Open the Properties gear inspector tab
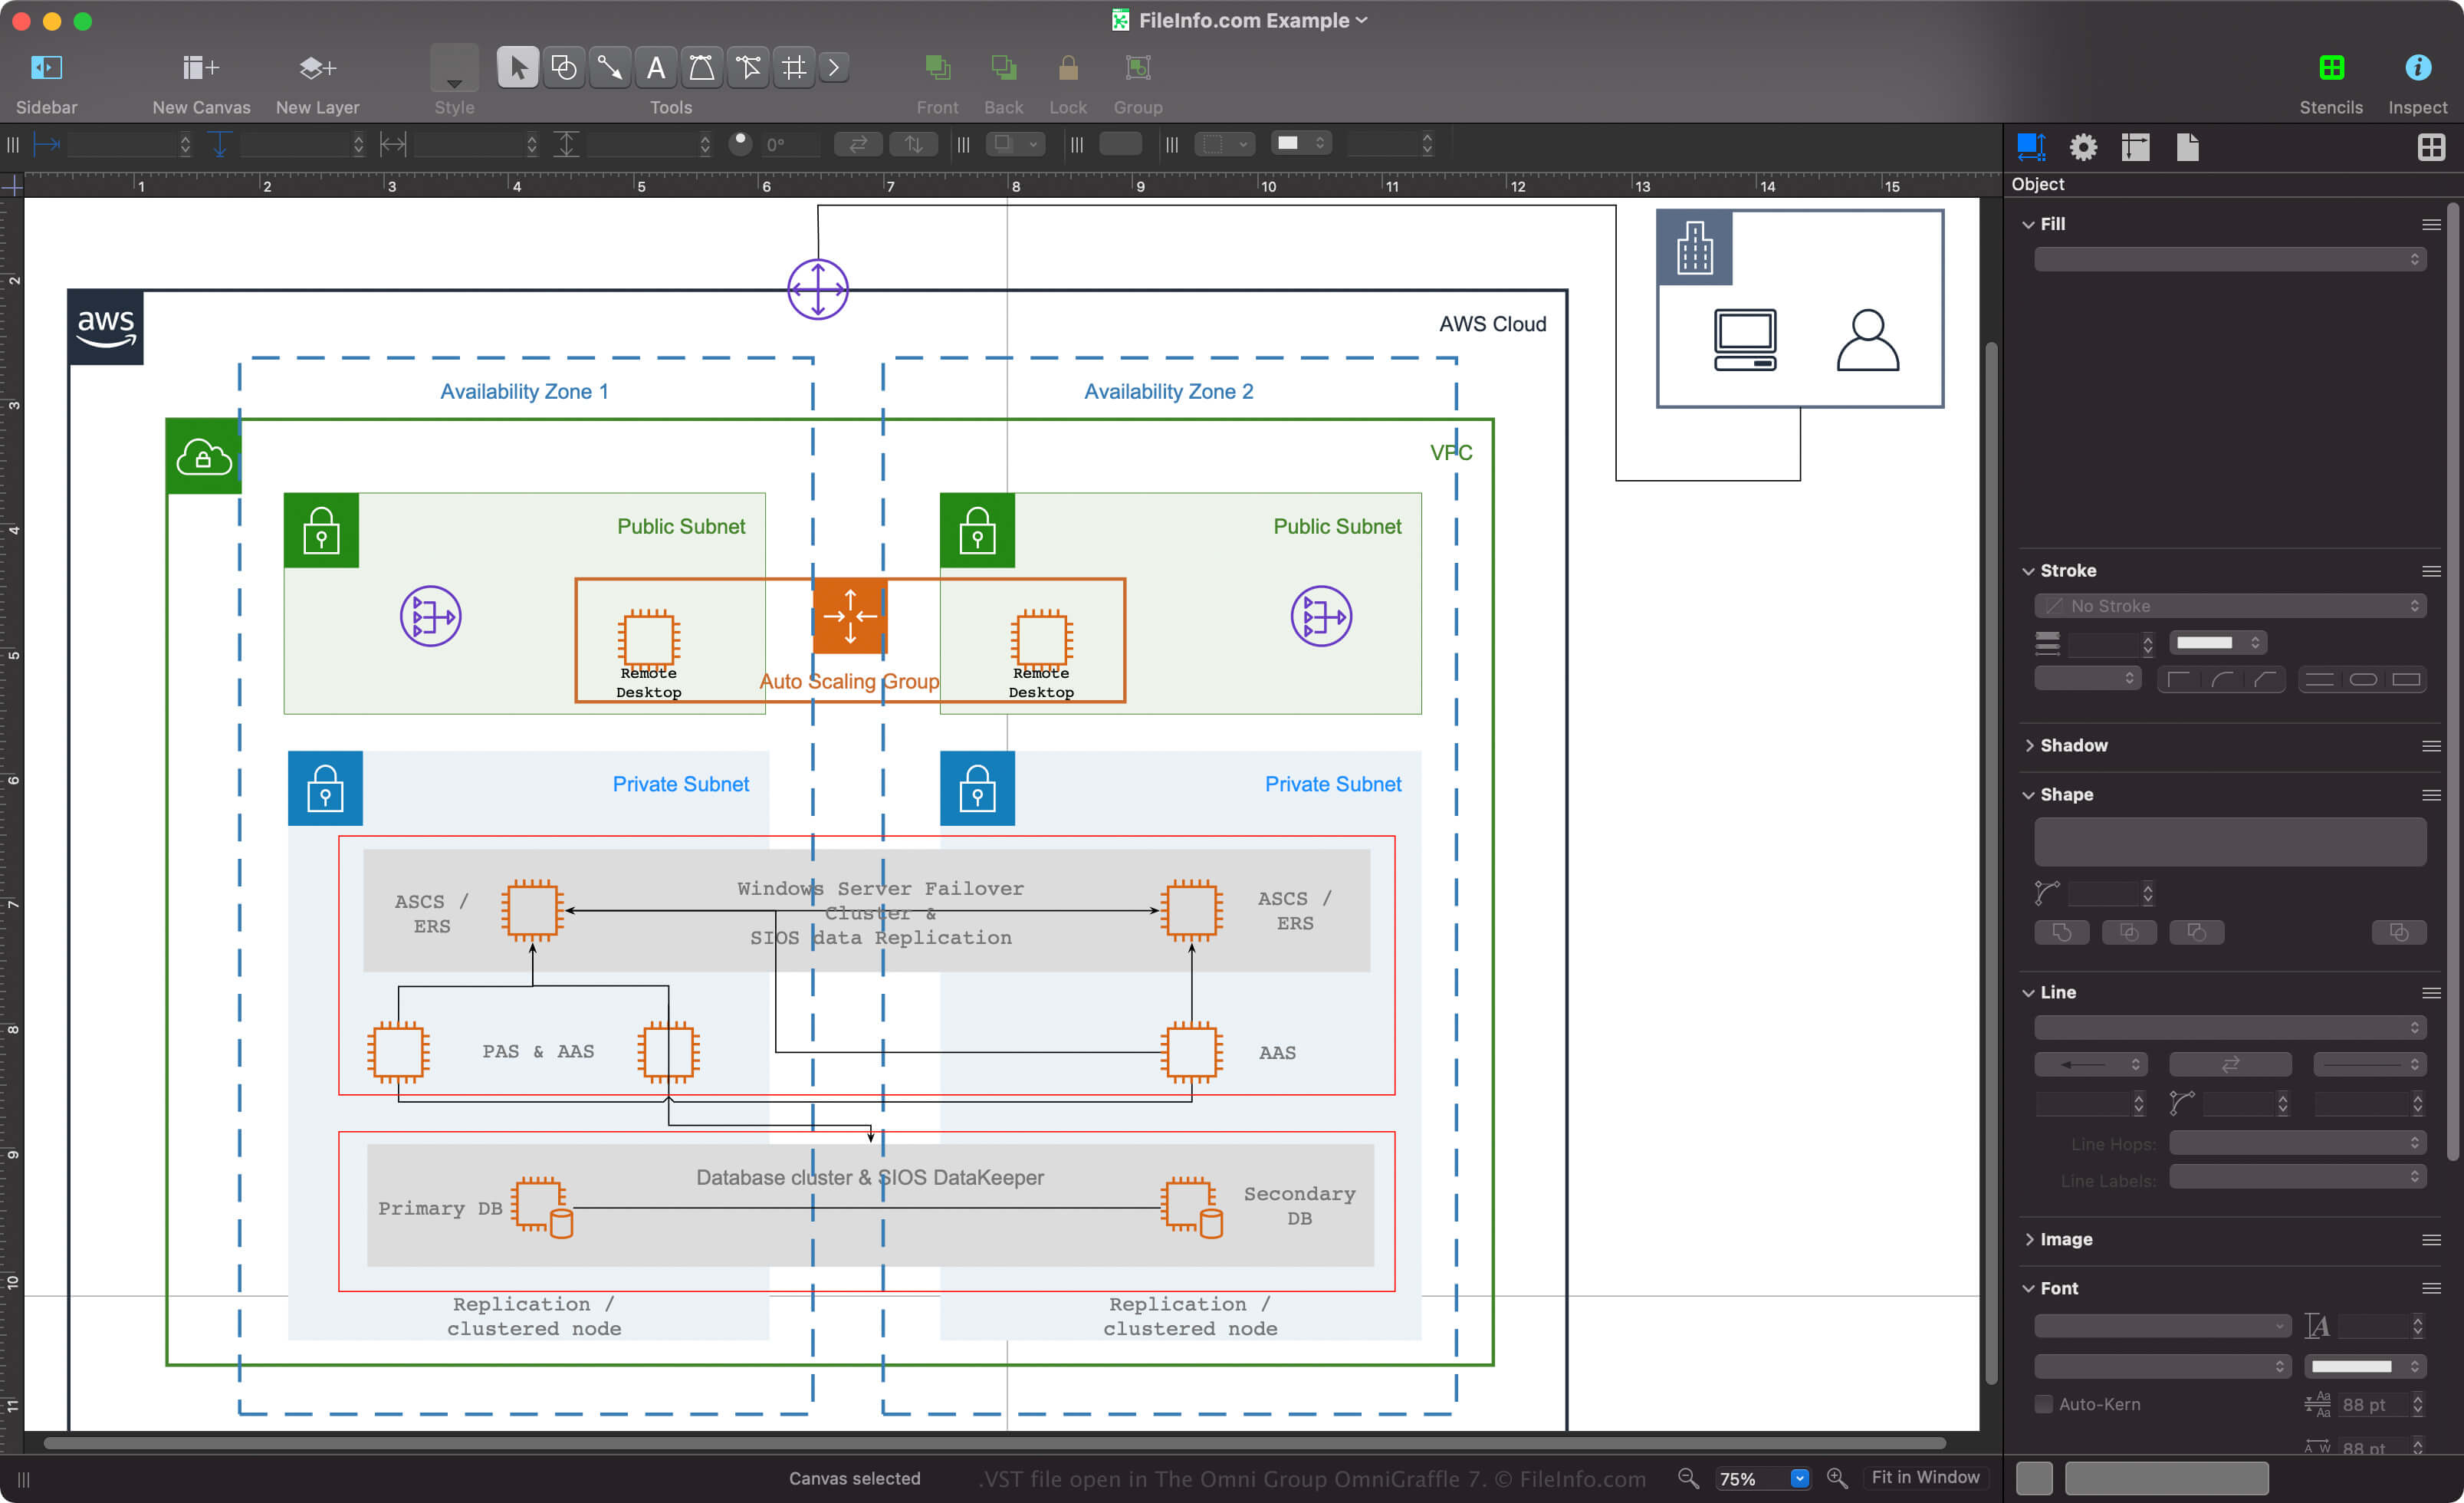The width and height of the screenshot is (2464, 1503). click(x=2083, y=148)
